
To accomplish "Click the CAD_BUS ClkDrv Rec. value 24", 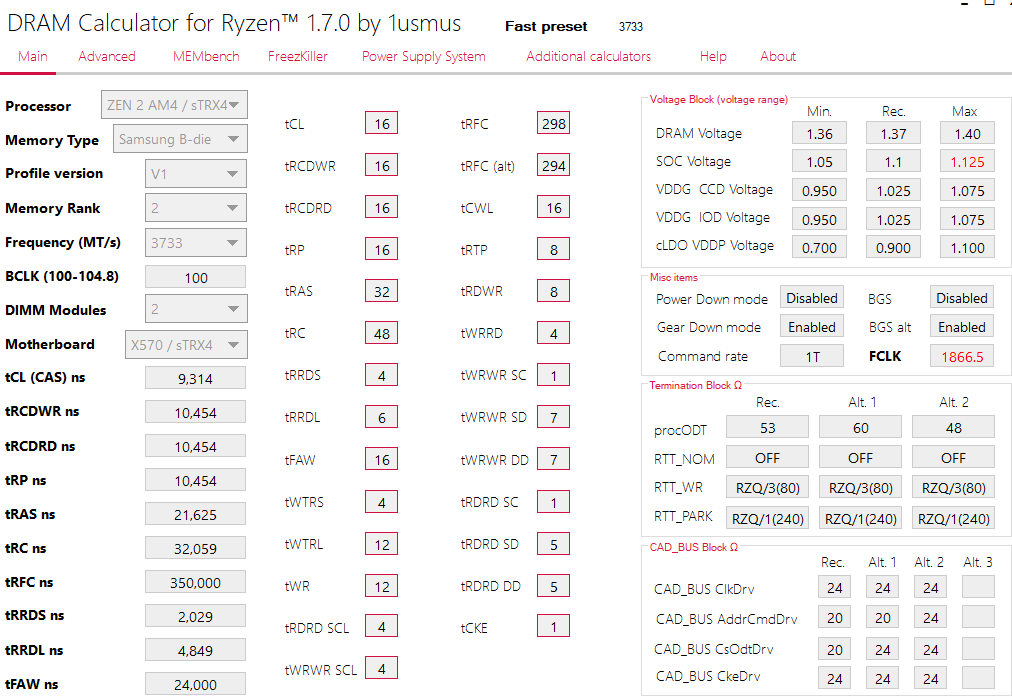I will click(835, 587).
